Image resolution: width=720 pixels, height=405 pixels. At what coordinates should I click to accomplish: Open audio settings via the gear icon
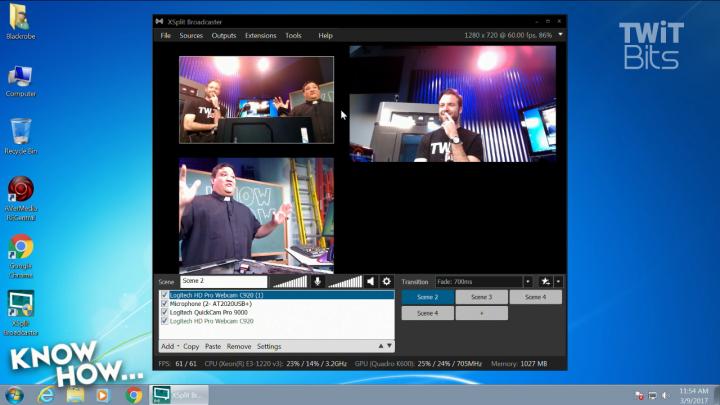pos(386,282)
